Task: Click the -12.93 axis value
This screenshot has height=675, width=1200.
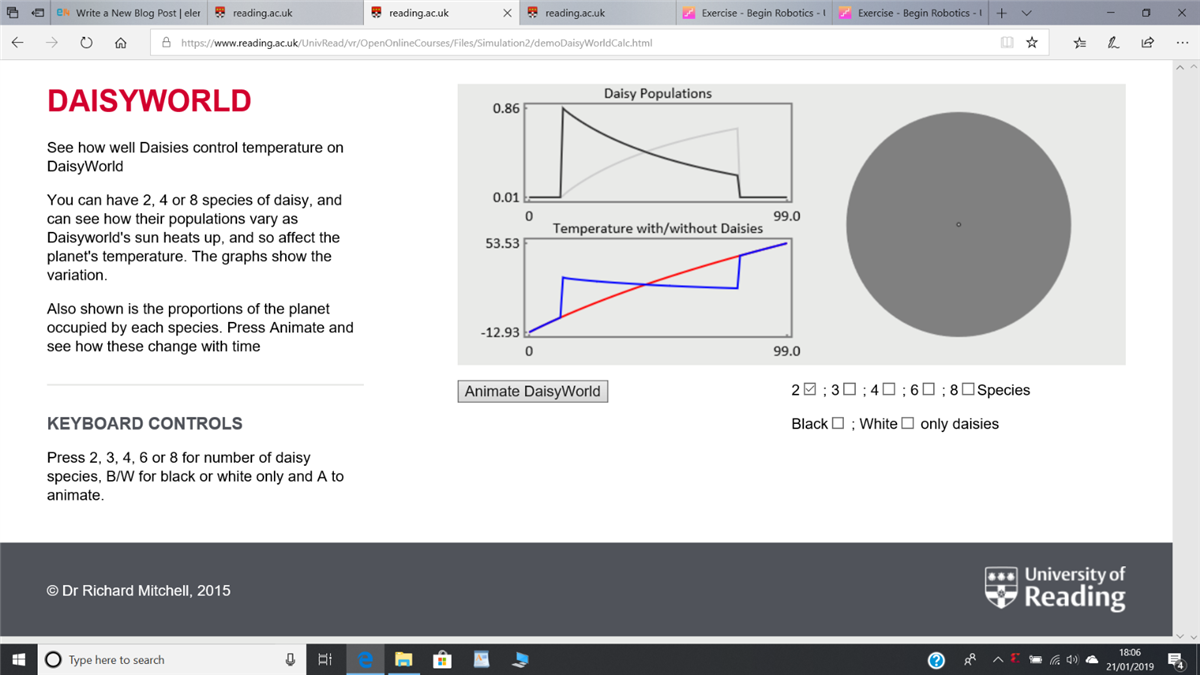Action: (x=501, y=332)
